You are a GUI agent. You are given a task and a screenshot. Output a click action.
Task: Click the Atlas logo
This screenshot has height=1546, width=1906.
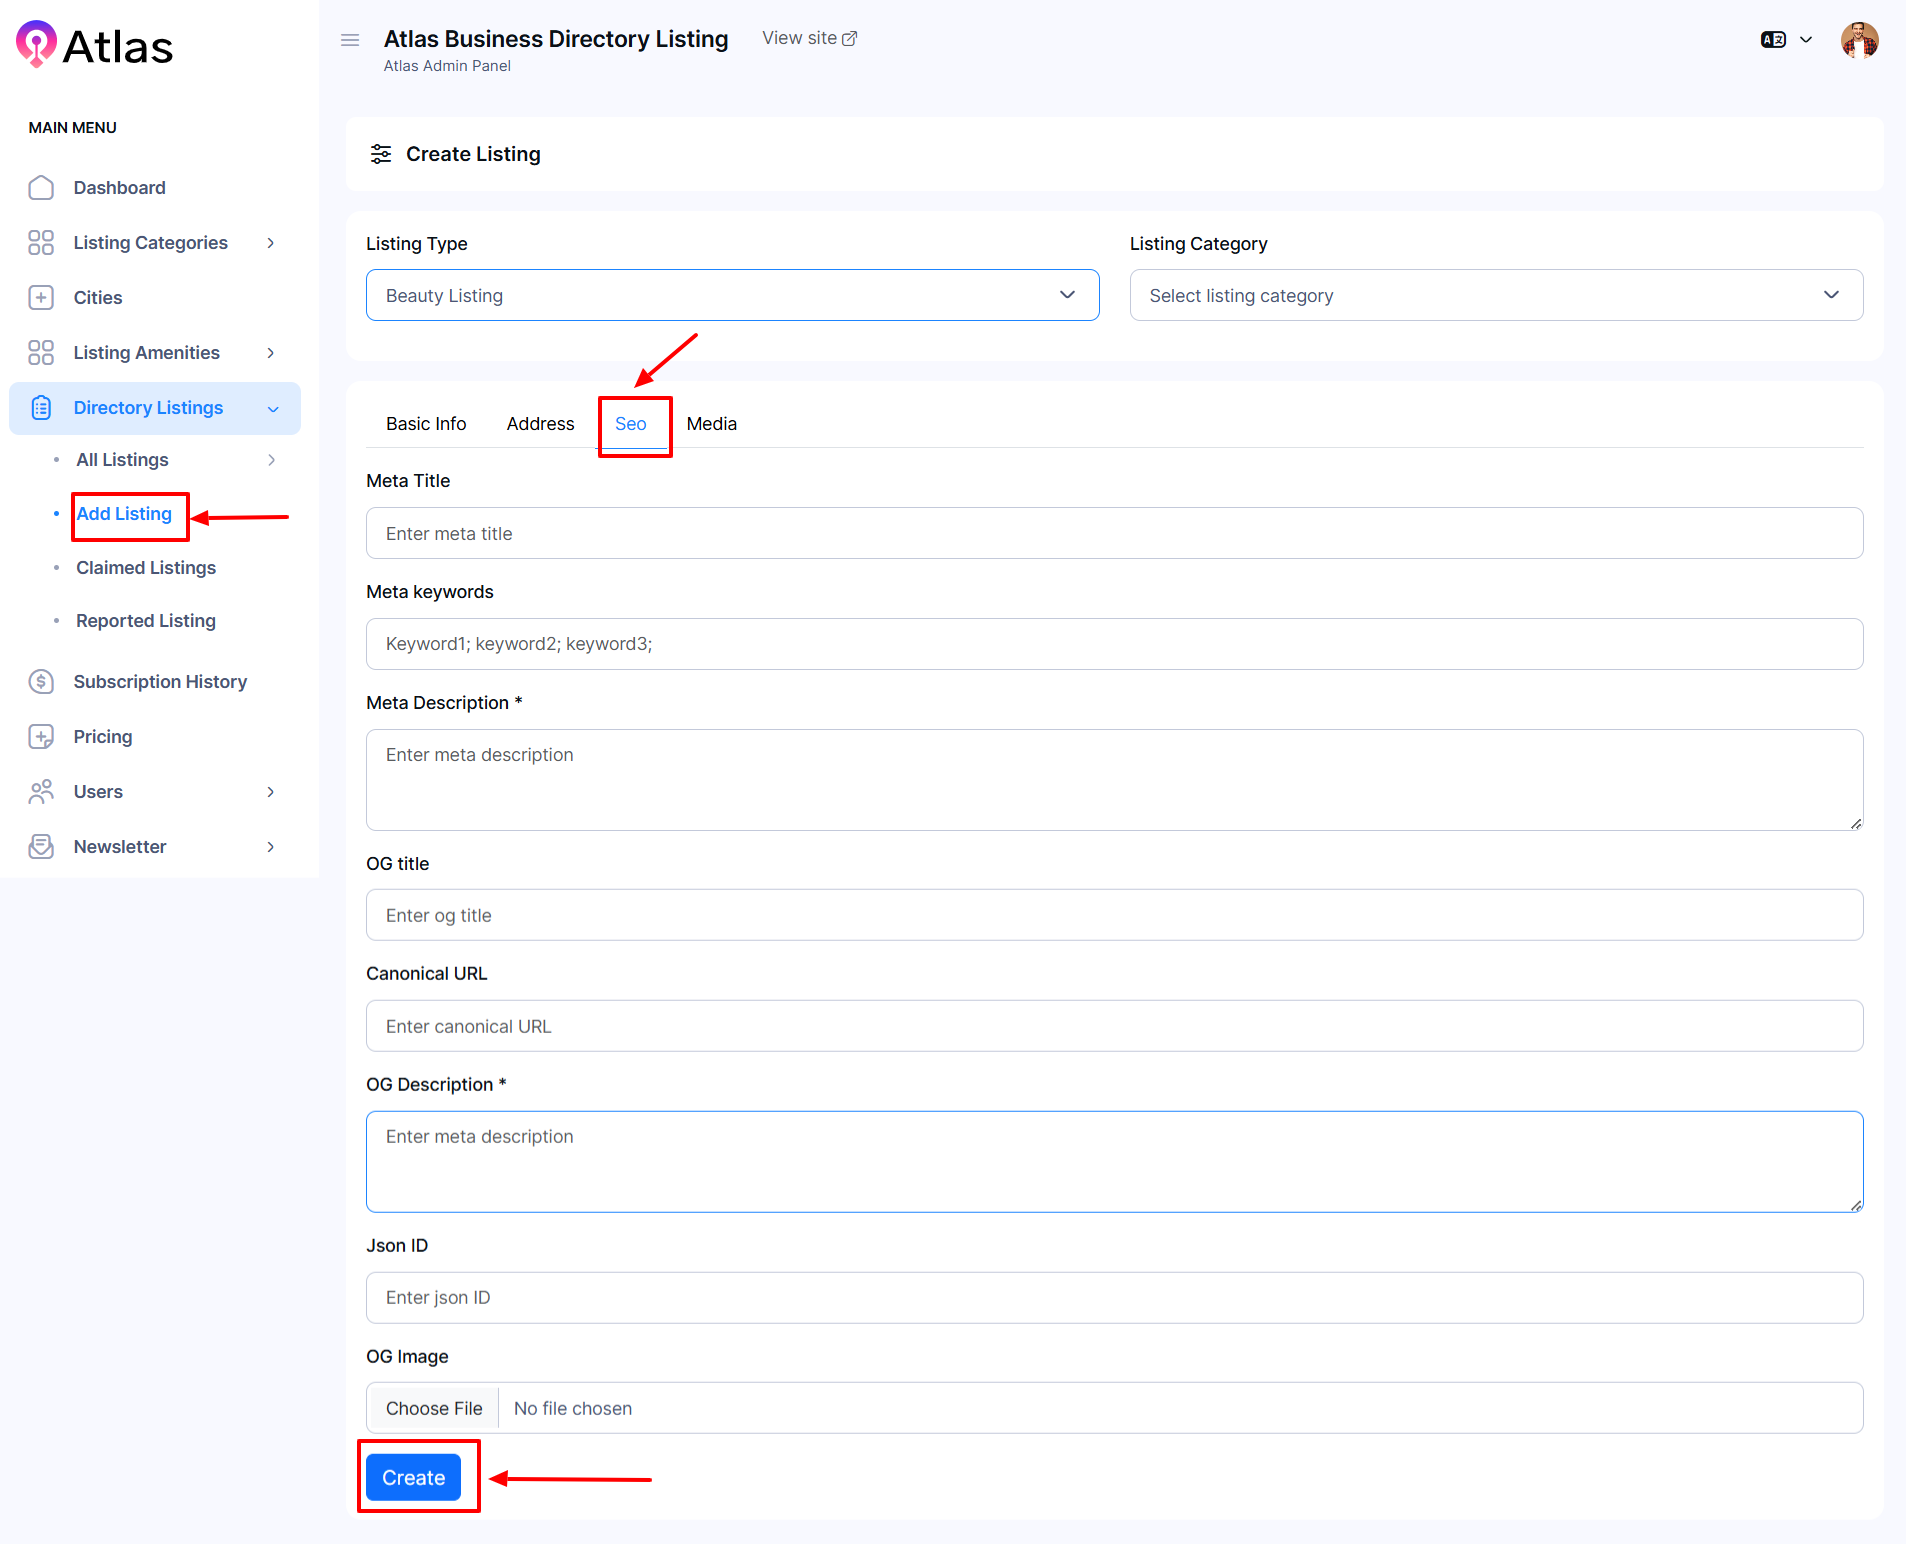pyautogui.click(x=95, y=46)
